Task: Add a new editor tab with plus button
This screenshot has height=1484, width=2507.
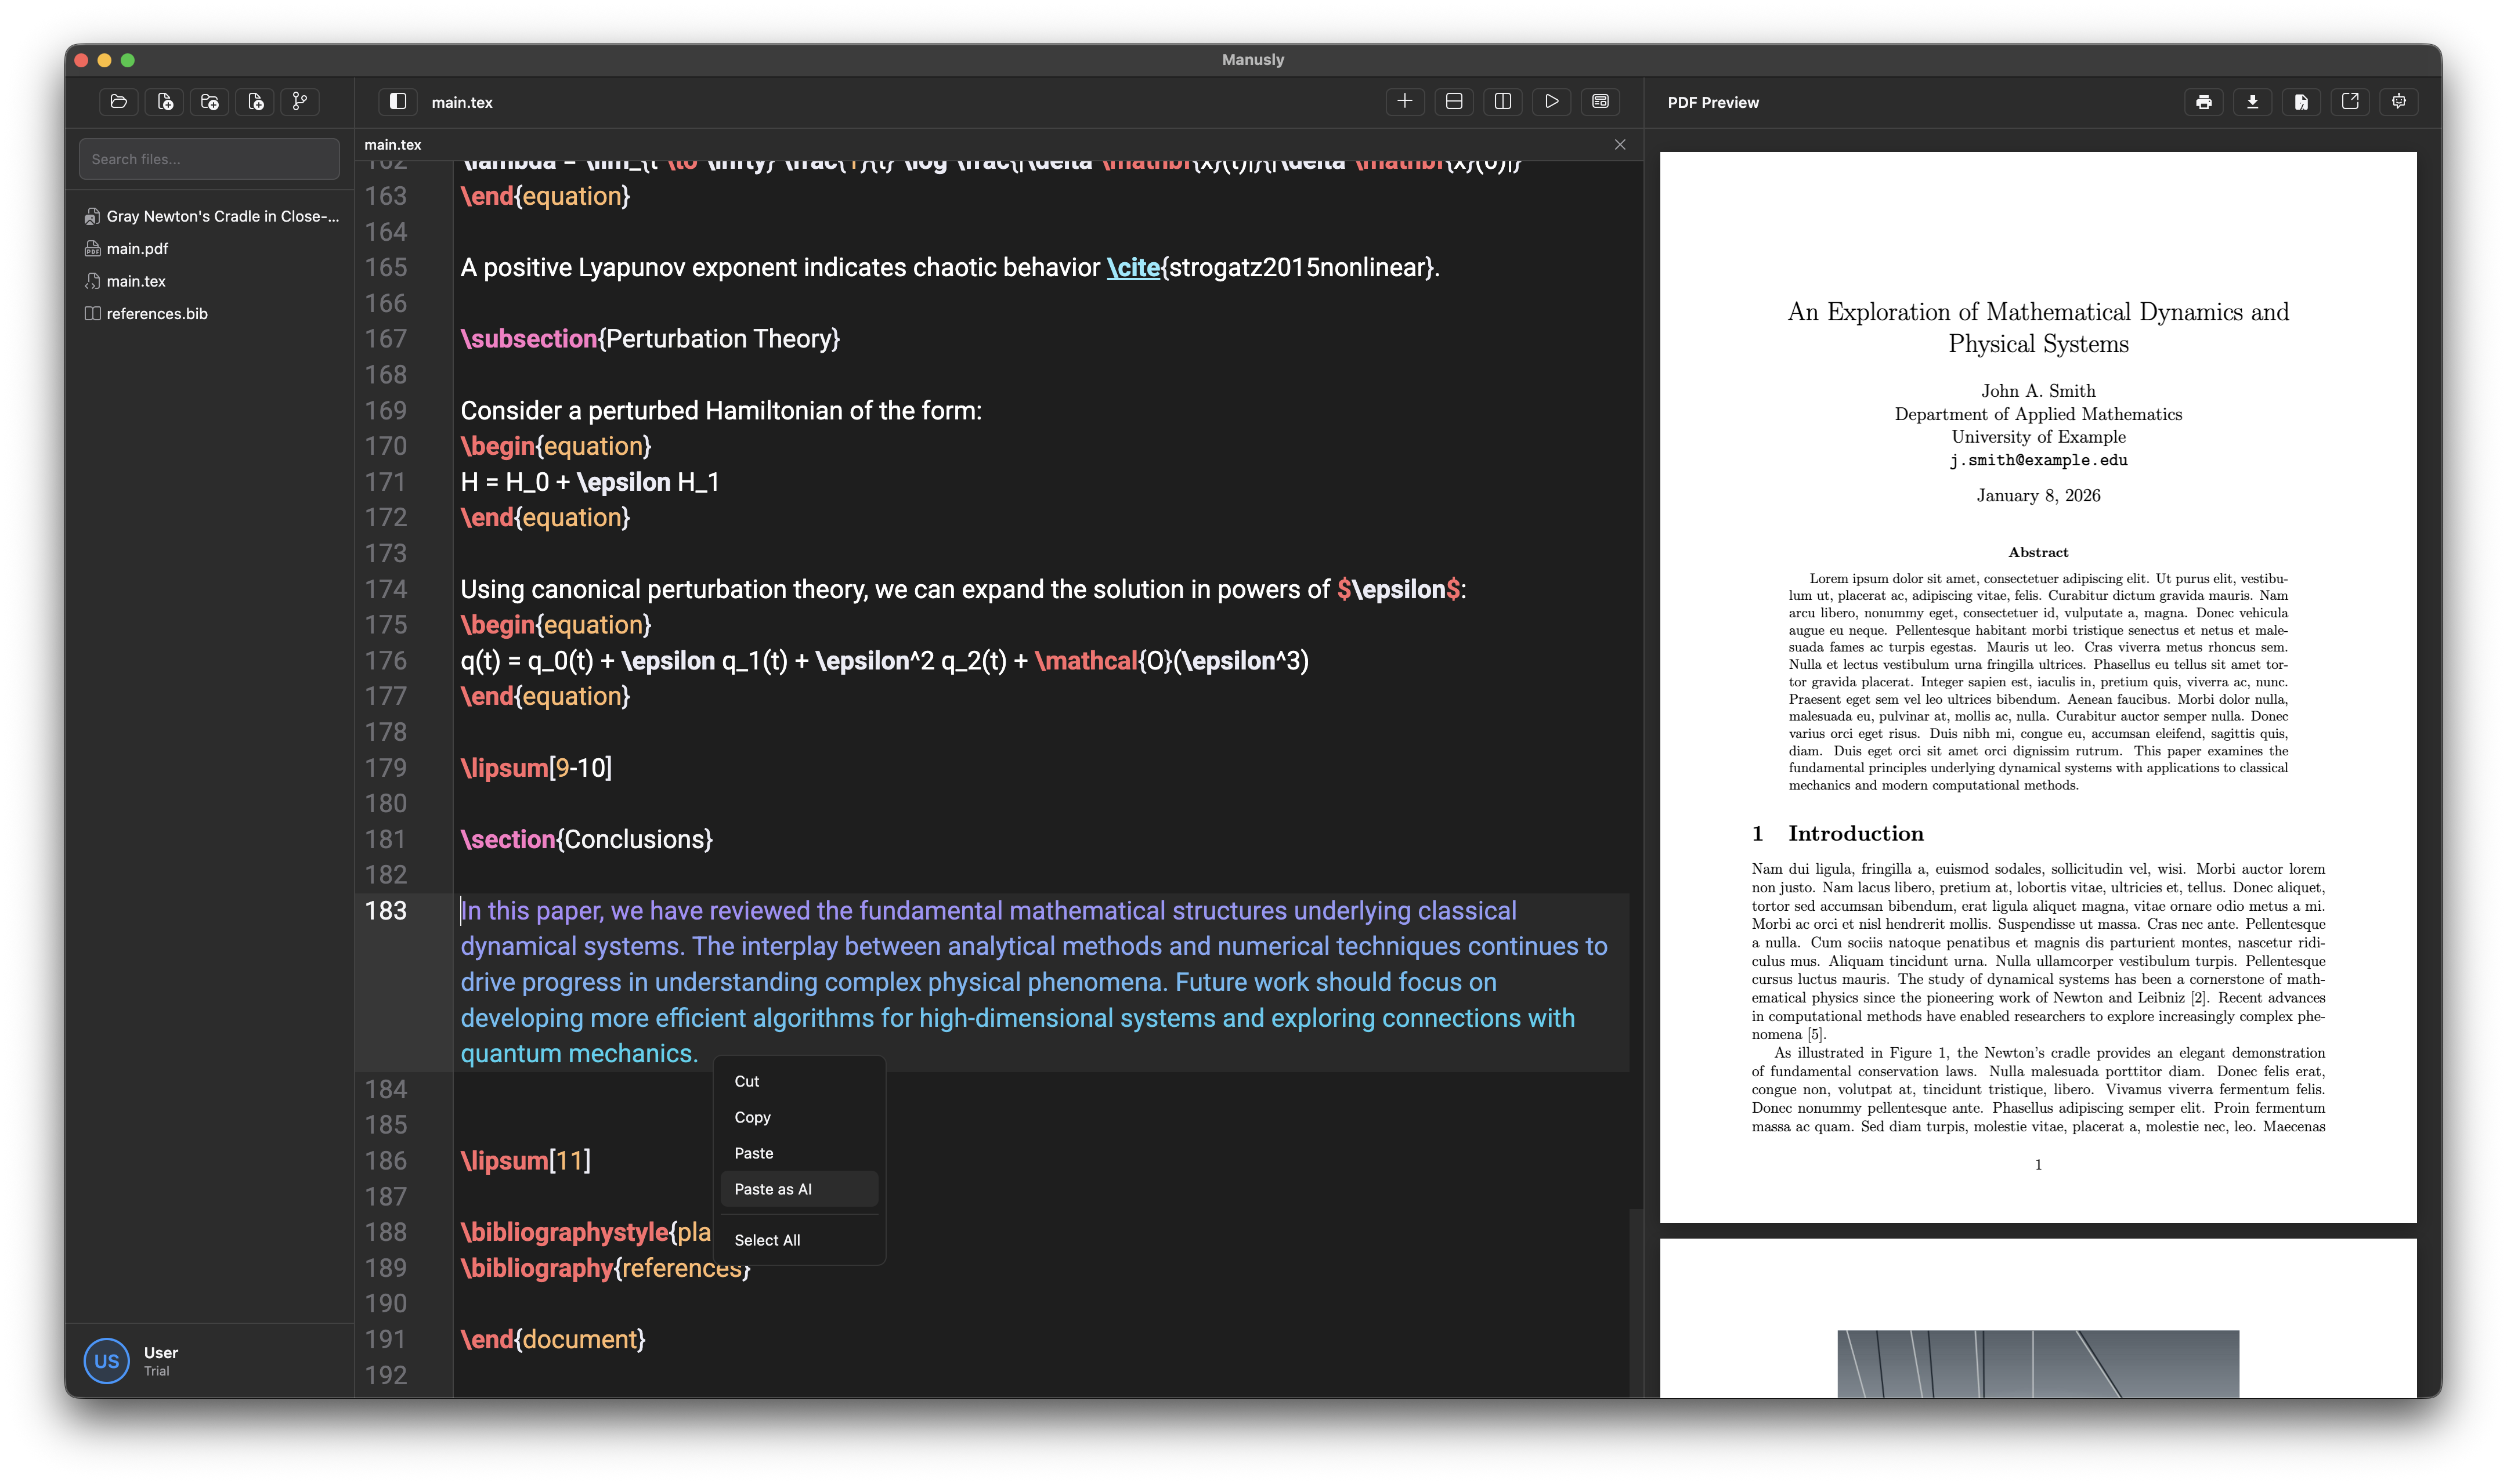Action: (x=1405, y=101)
